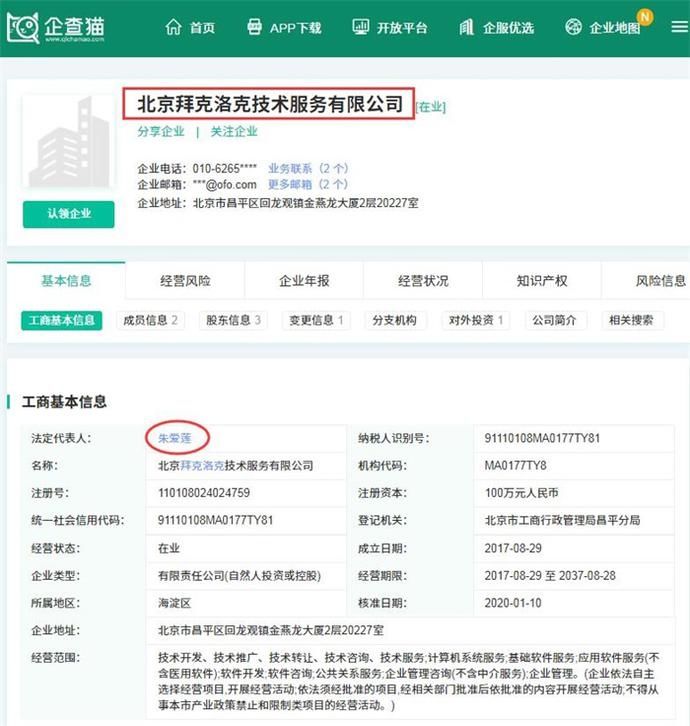Click the 经营范围 description text
This screenshot has width=690, height=726.
(x=408, y=681)
